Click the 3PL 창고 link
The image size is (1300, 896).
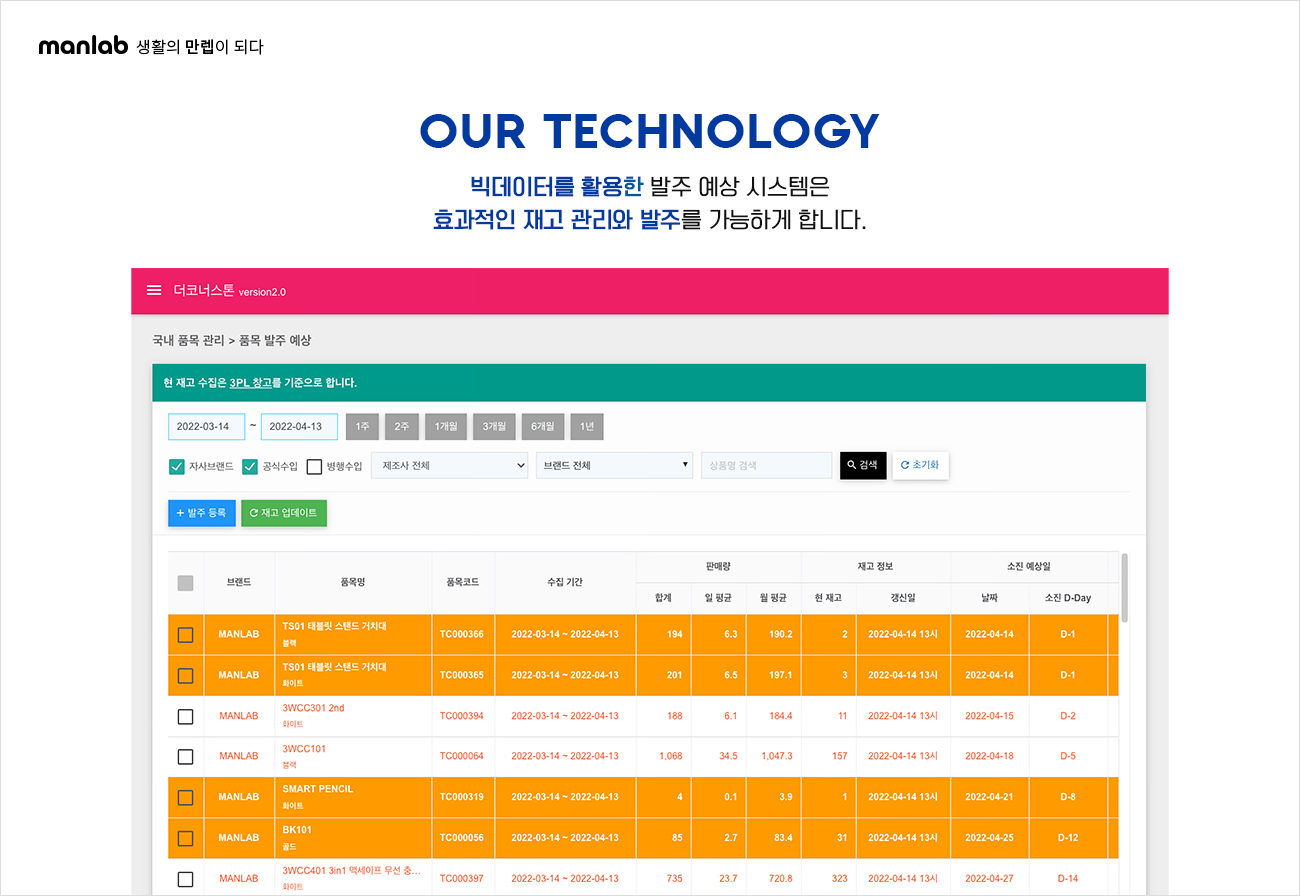point(250,383)
